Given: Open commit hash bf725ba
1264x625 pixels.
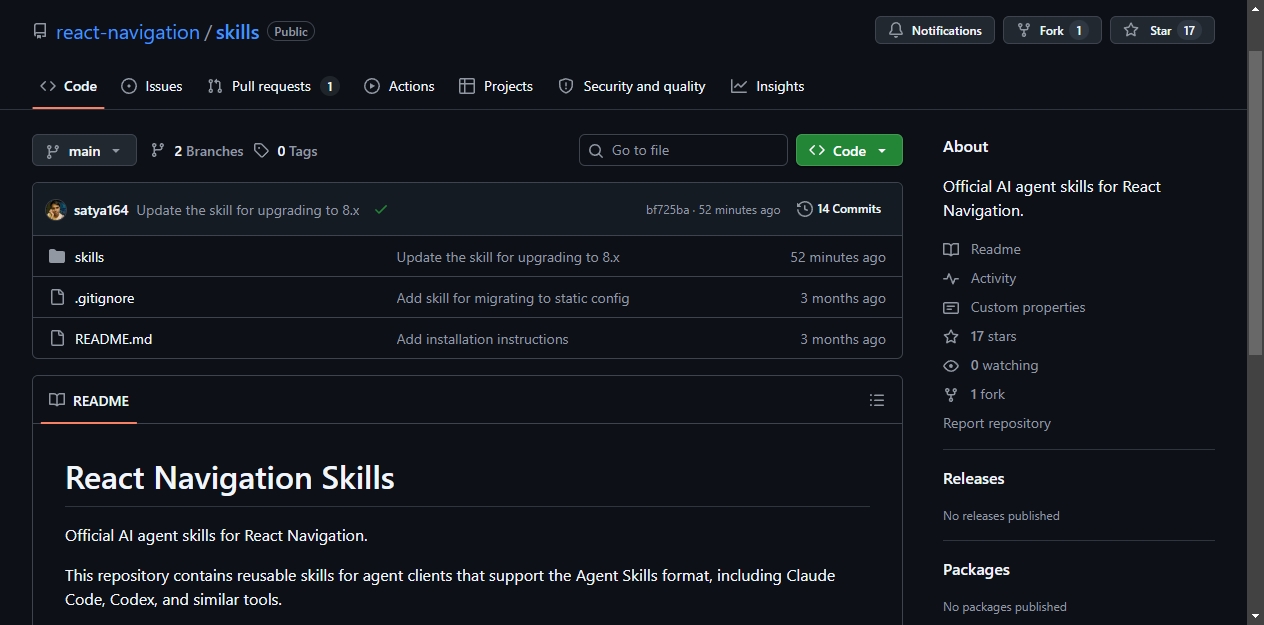Looking at the screenshot, I should click(x=667, y=210).
